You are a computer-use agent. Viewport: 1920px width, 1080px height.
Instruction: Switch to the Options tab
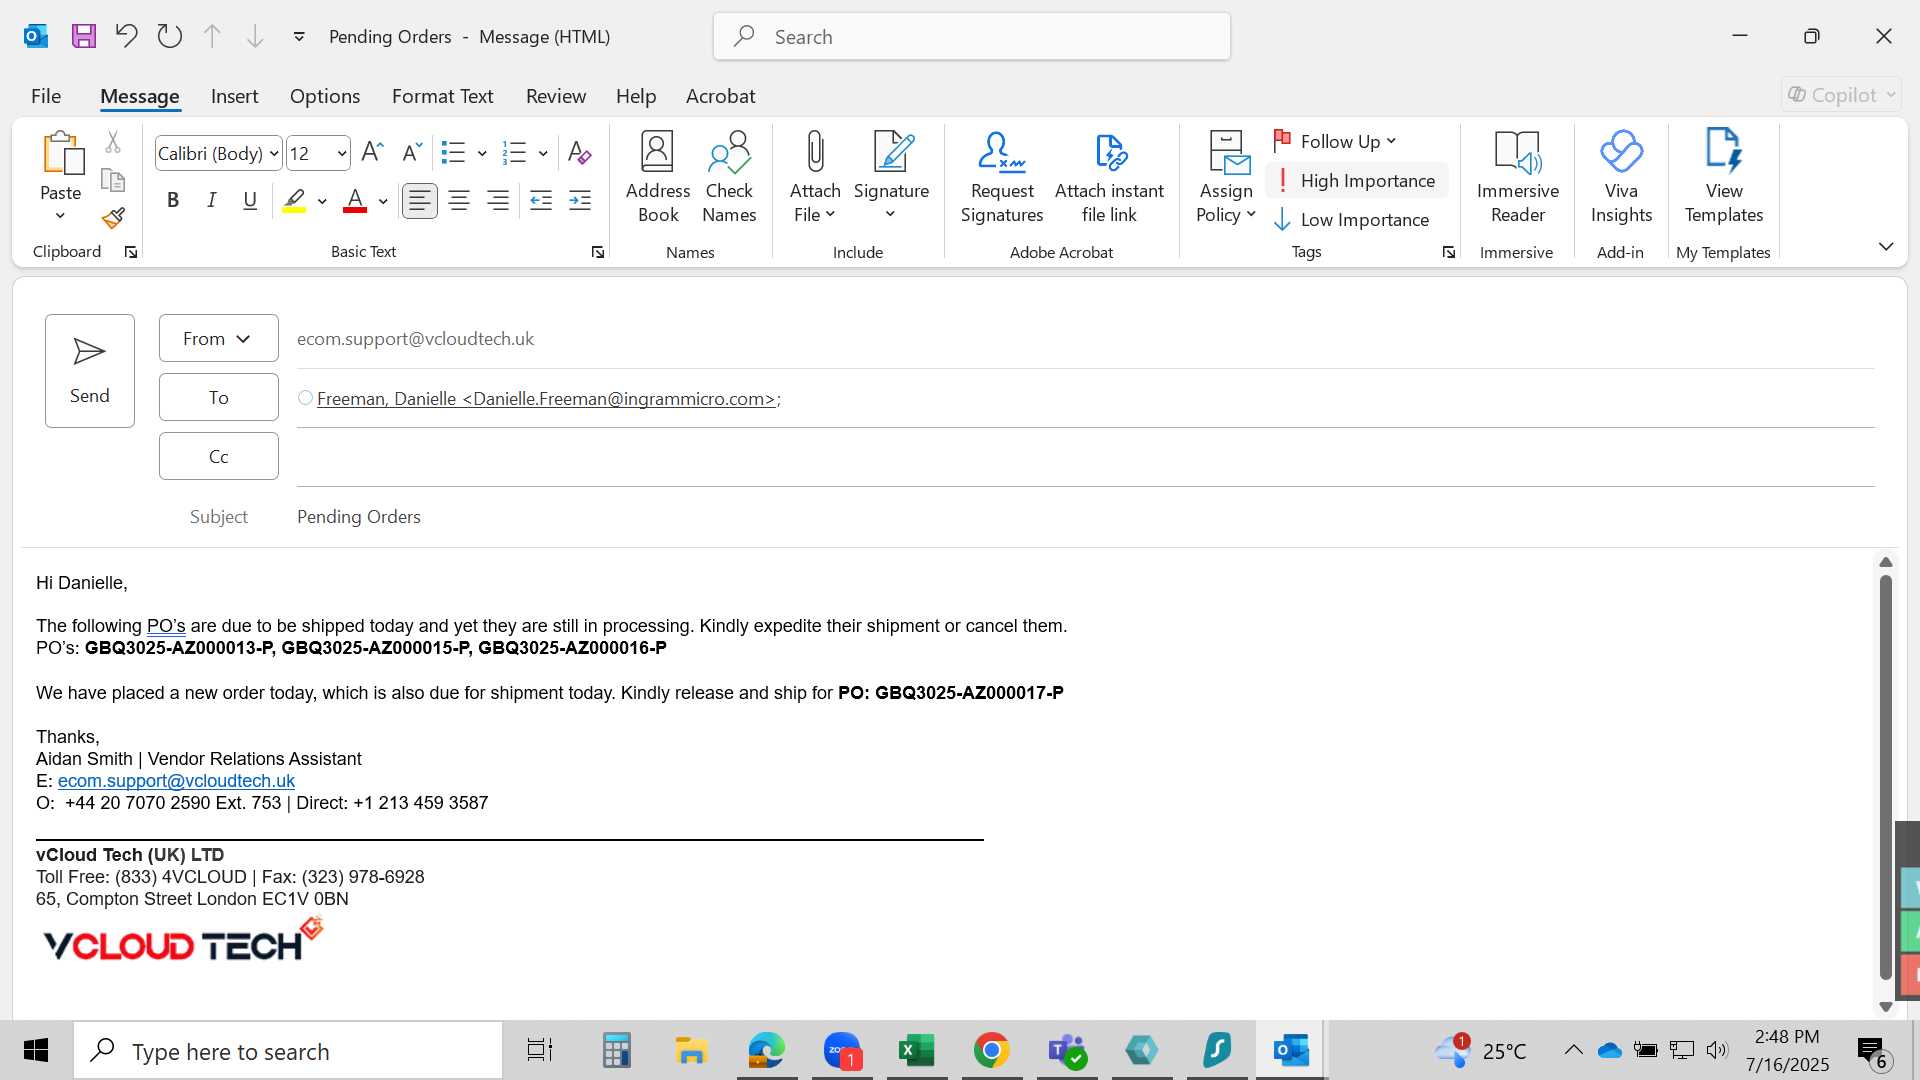[x=325, y=96]
